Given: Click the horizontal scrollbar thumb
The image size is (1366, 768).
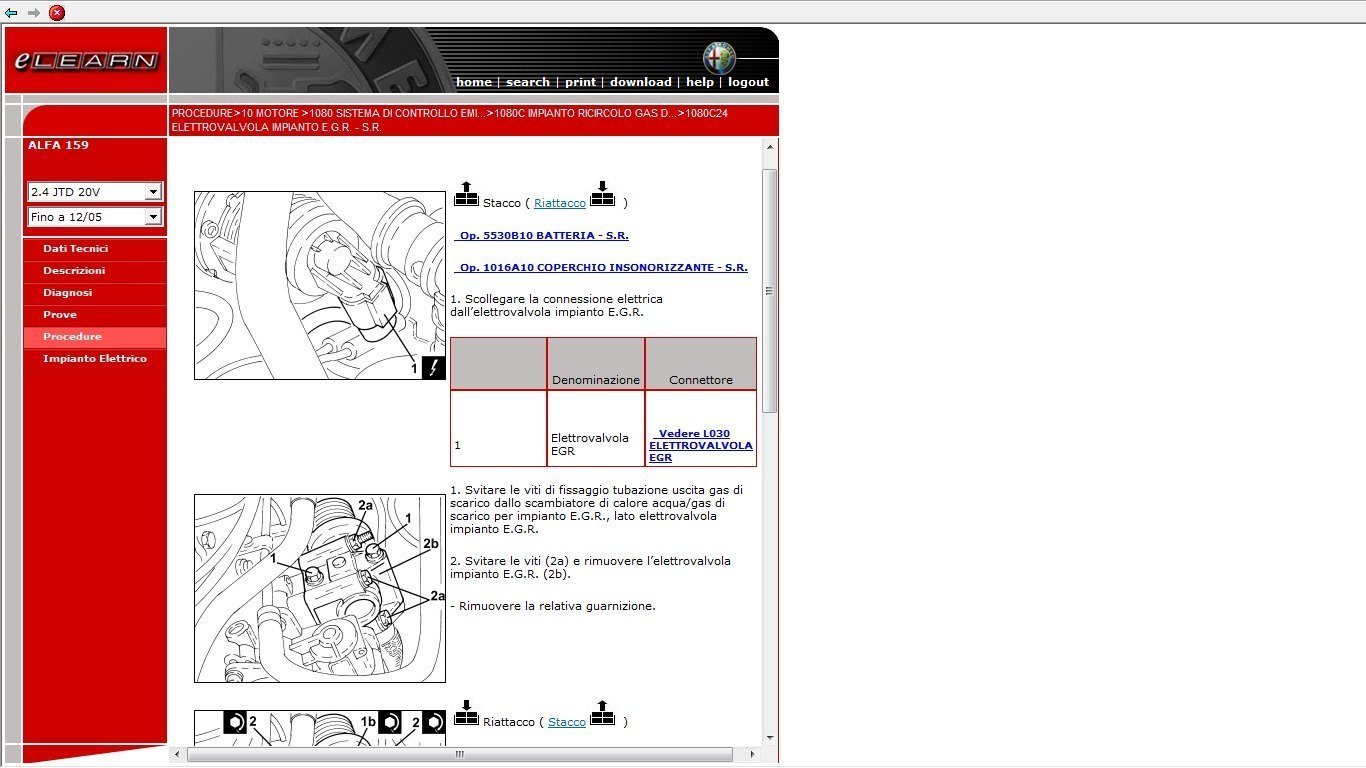Looking at the screenshot, I should [460, 755].
